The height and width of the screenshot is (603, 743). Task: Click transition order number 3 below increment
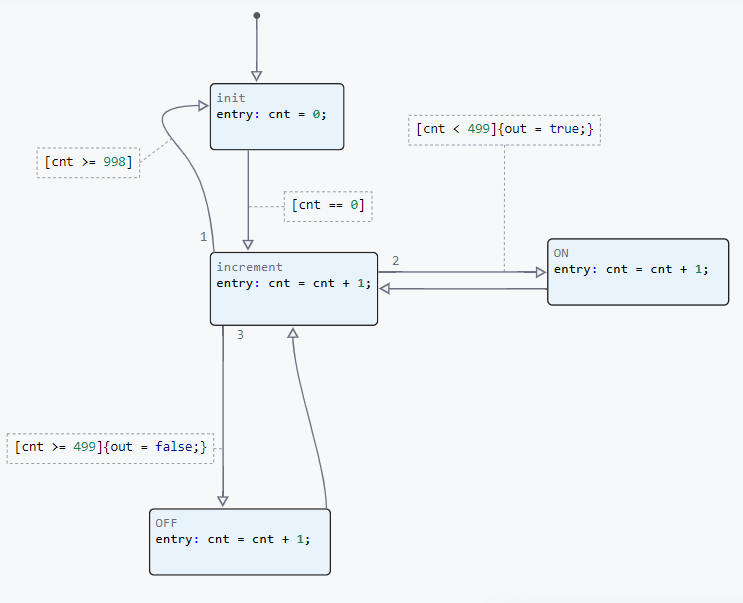click(240, 335)
